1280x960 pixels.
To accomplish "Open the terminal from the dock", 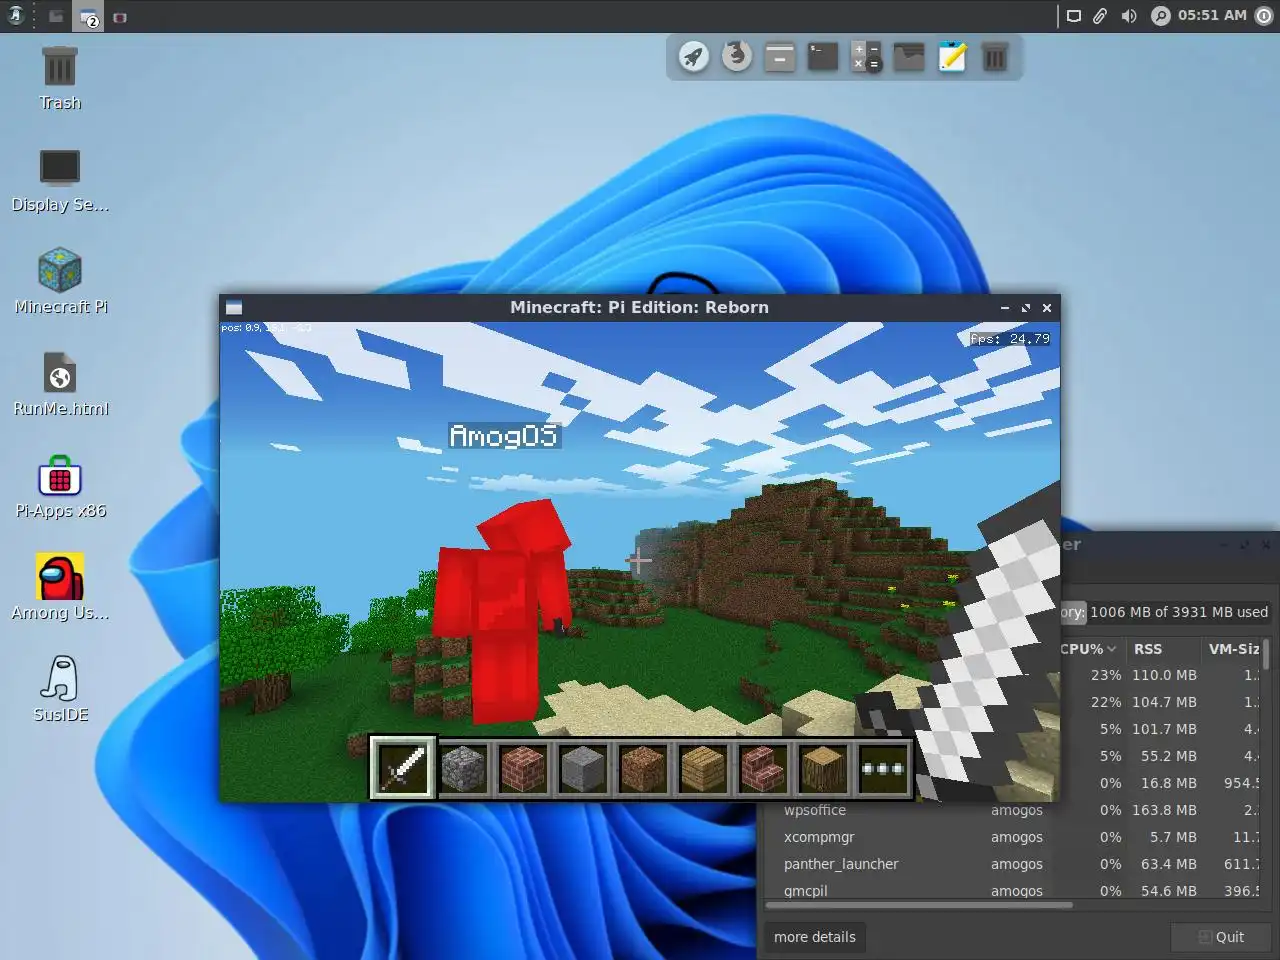I will pyautogui.click(x=822, y=57).
